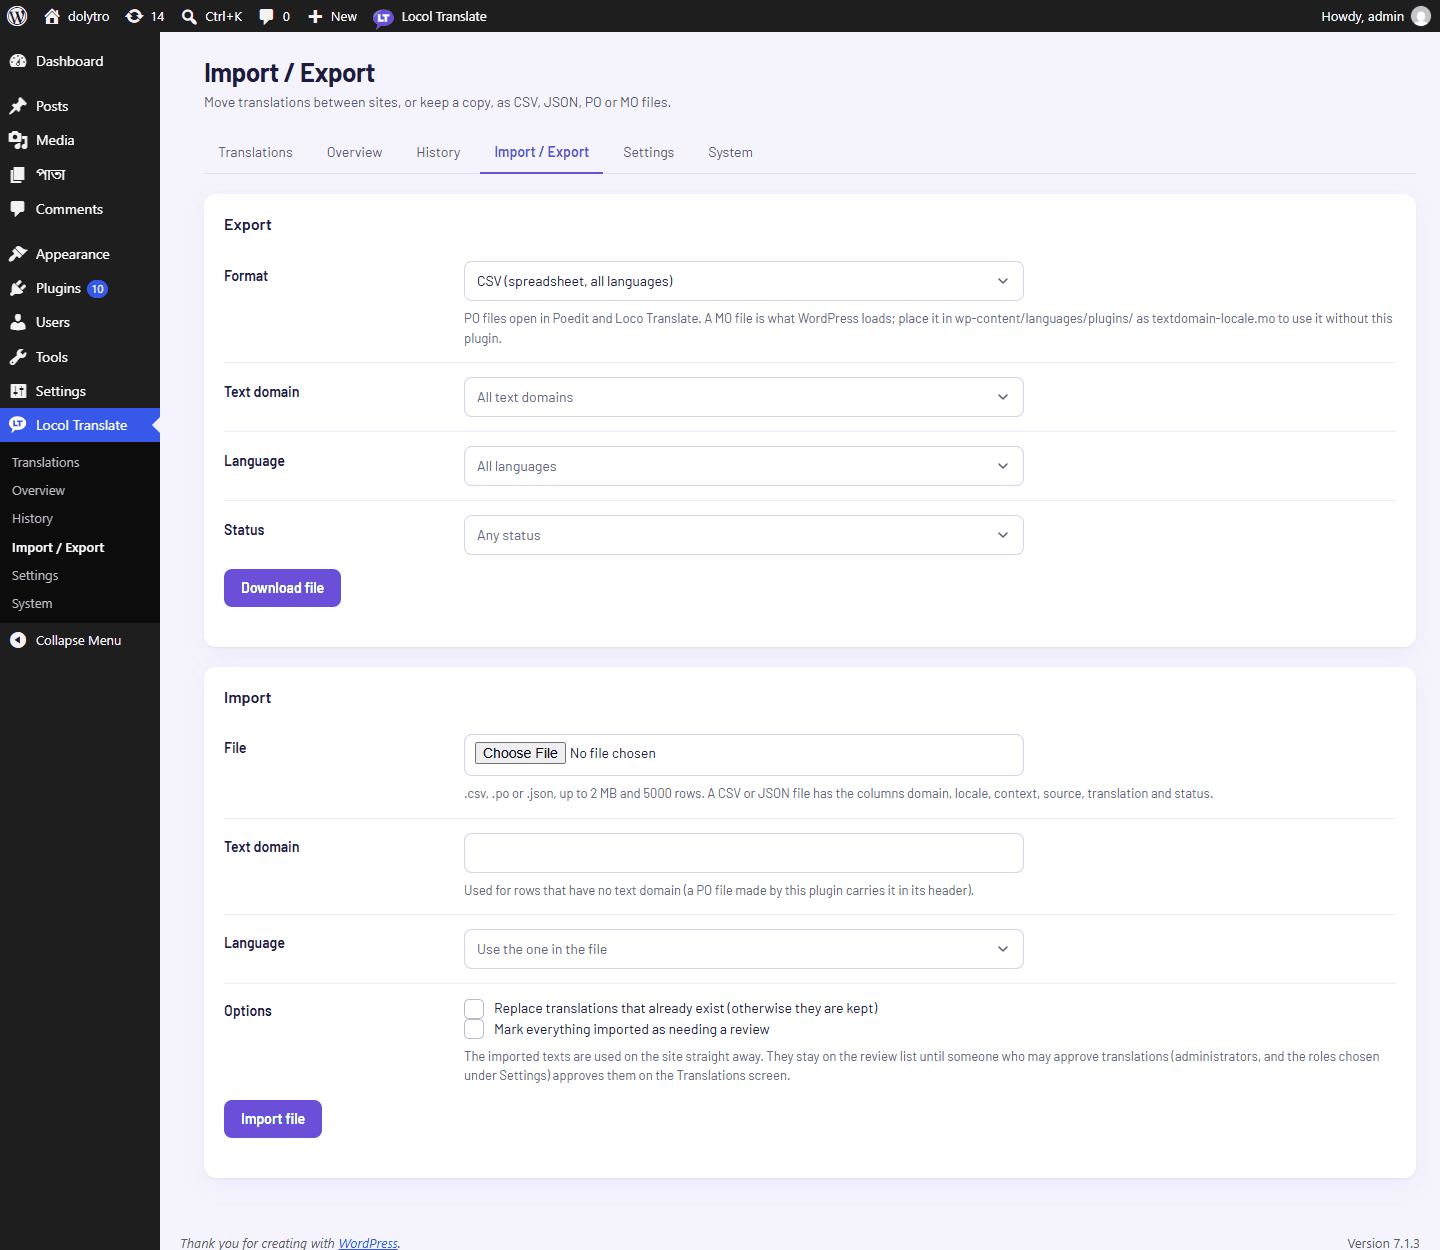Open Overview in sidebar submenu
This screenshot has height=1250, width=1440.
tap(38, 490)
